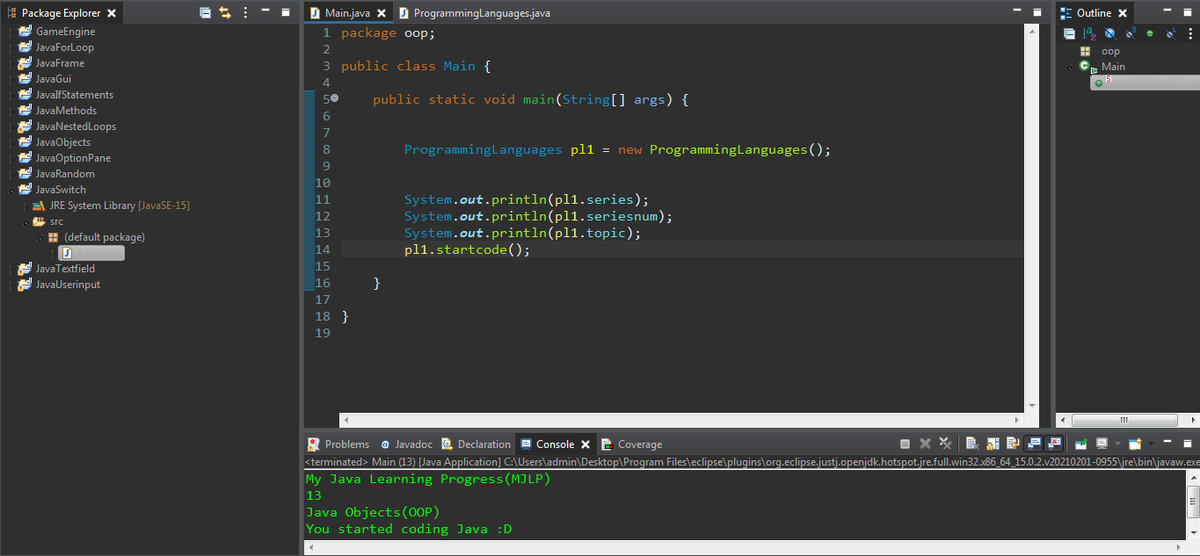1200x556 pixels.
Task: Select the JavaNestedLoops project
Action: tap(75, 127)
